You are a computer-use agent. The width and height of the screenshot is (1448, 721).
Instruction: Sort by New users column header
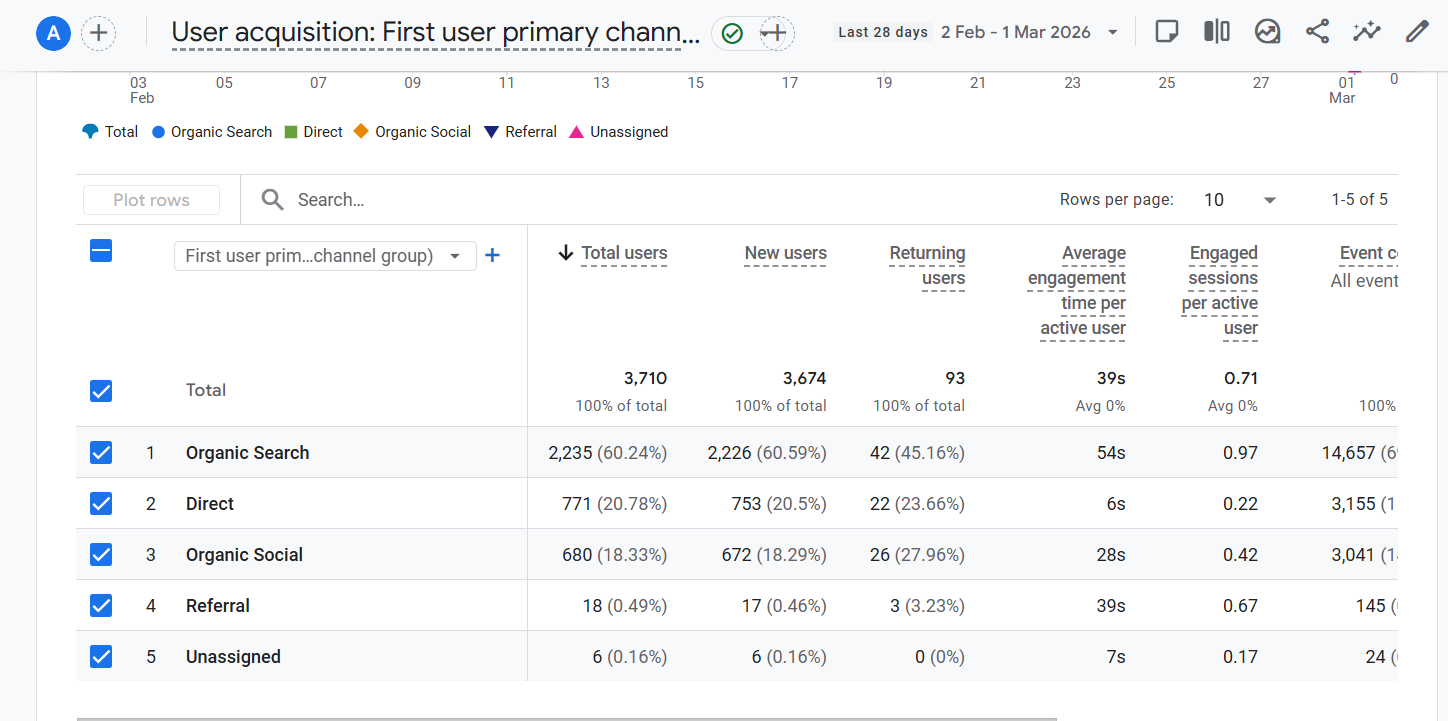785,254
